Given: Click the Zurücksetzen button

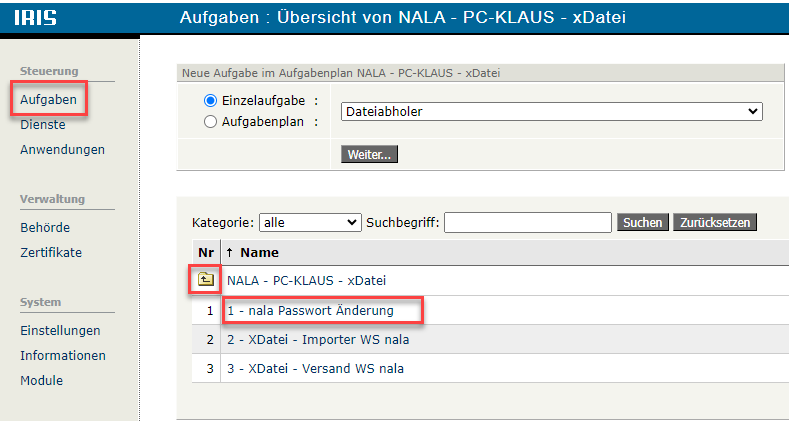Looking at the screenshot, I should [714, 222].
